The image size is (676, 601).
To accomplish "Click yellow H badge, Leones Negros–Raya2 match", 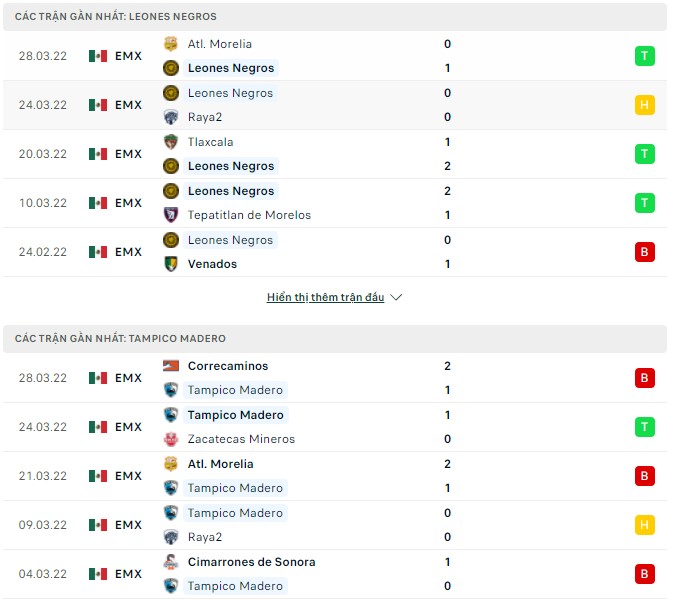I will [x=645, y=105].
